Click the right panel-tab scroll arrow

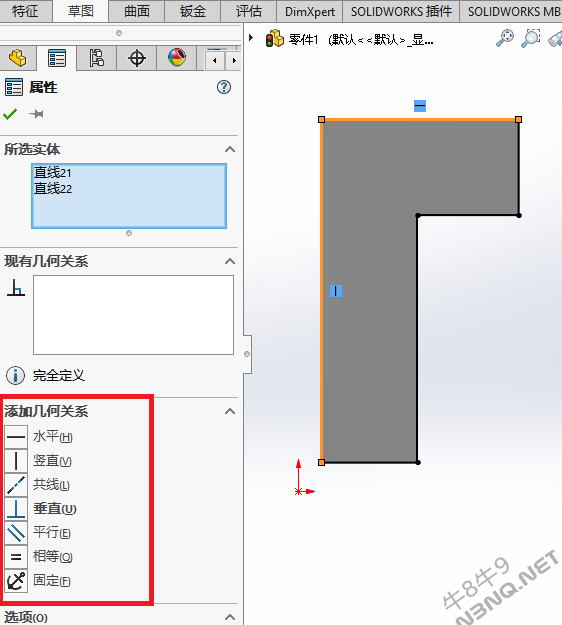coord(234,61)
